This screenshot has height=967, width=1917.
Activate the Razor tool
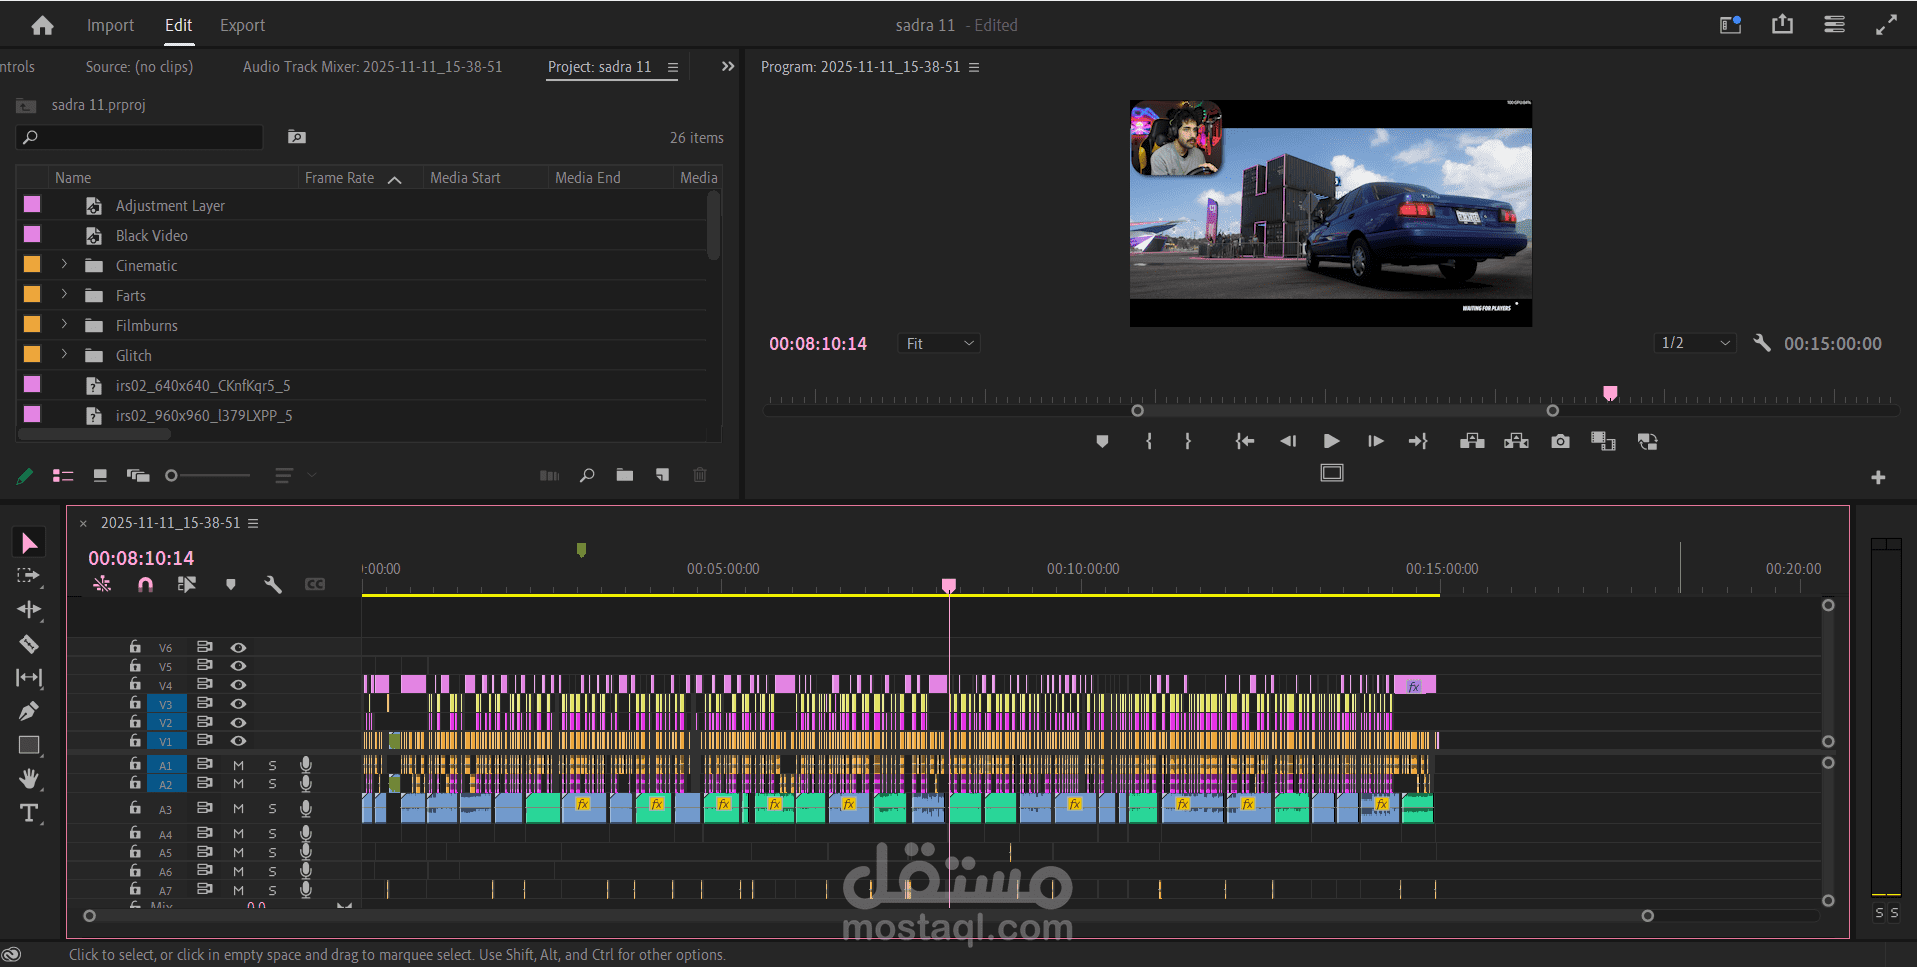(29, 644)
